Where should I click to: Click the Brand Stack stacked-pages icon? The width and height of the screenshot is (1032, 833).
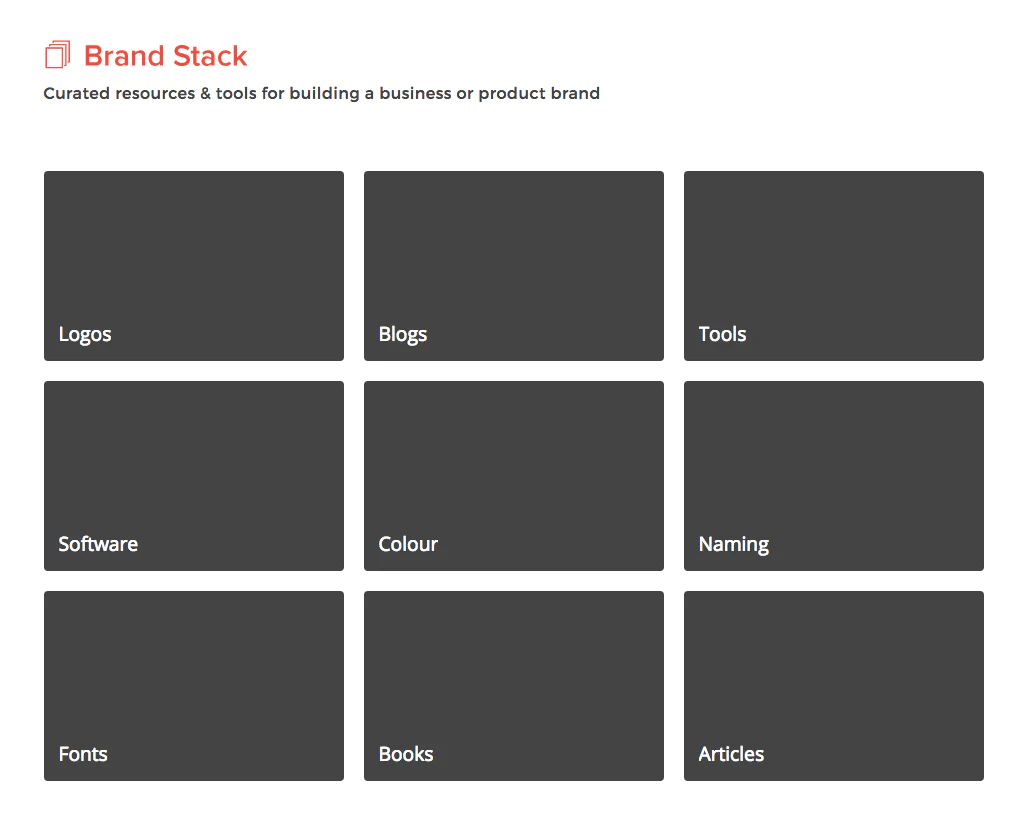[x=57, y=54]
